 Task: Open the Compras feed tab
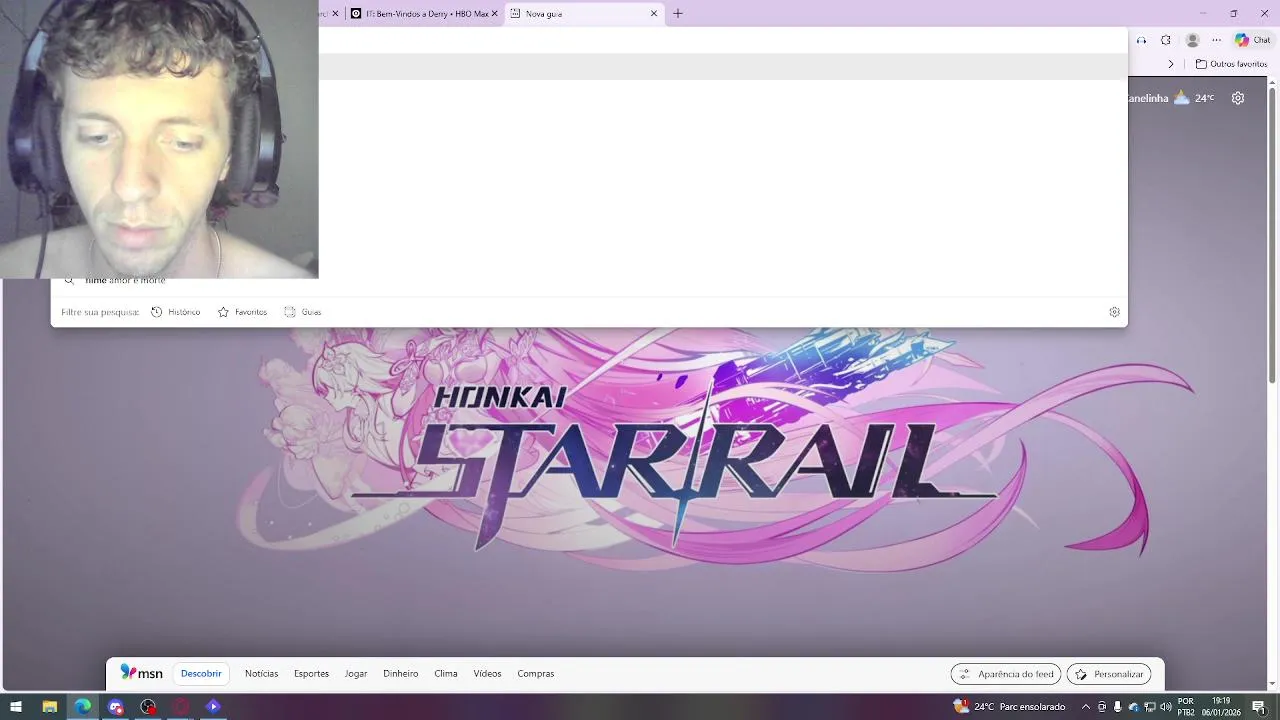coord(536,673)
